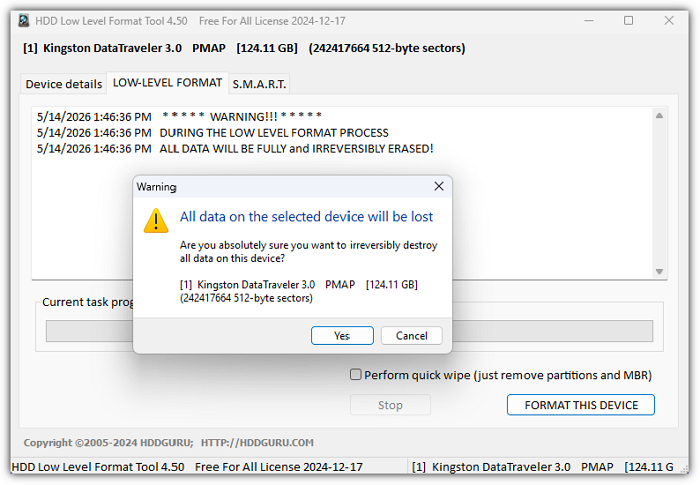Click the log scroll down arrow

coord(659,272)
